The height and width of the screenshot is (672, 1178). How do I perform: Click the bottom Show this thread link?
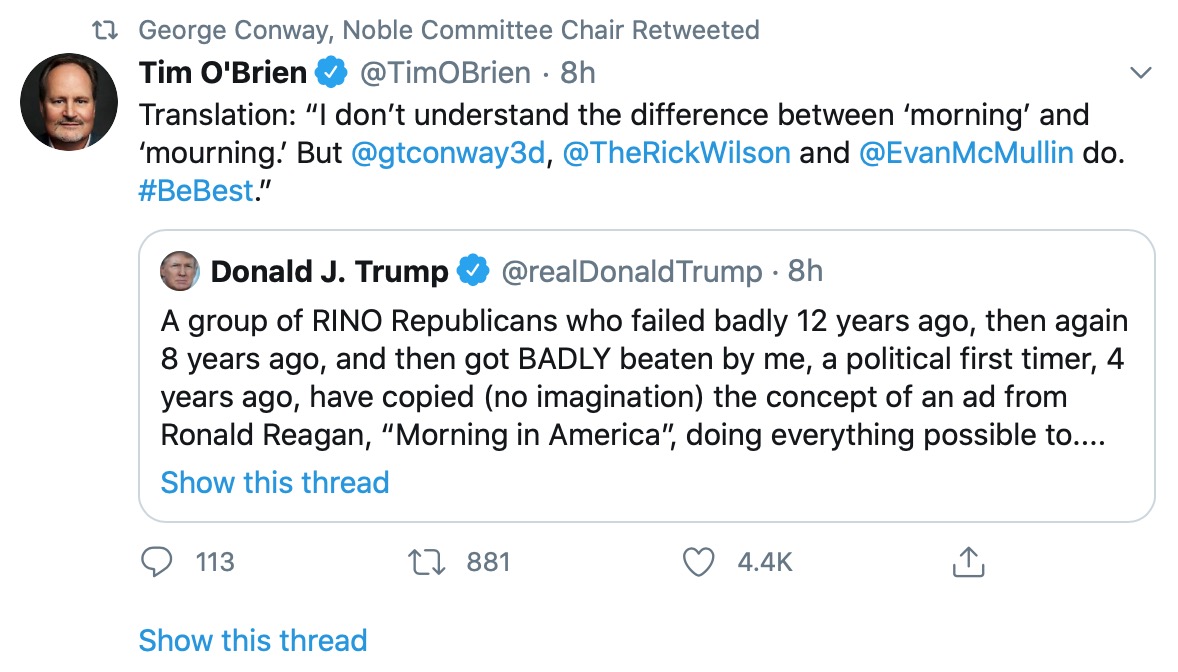[x=252, y=640]
